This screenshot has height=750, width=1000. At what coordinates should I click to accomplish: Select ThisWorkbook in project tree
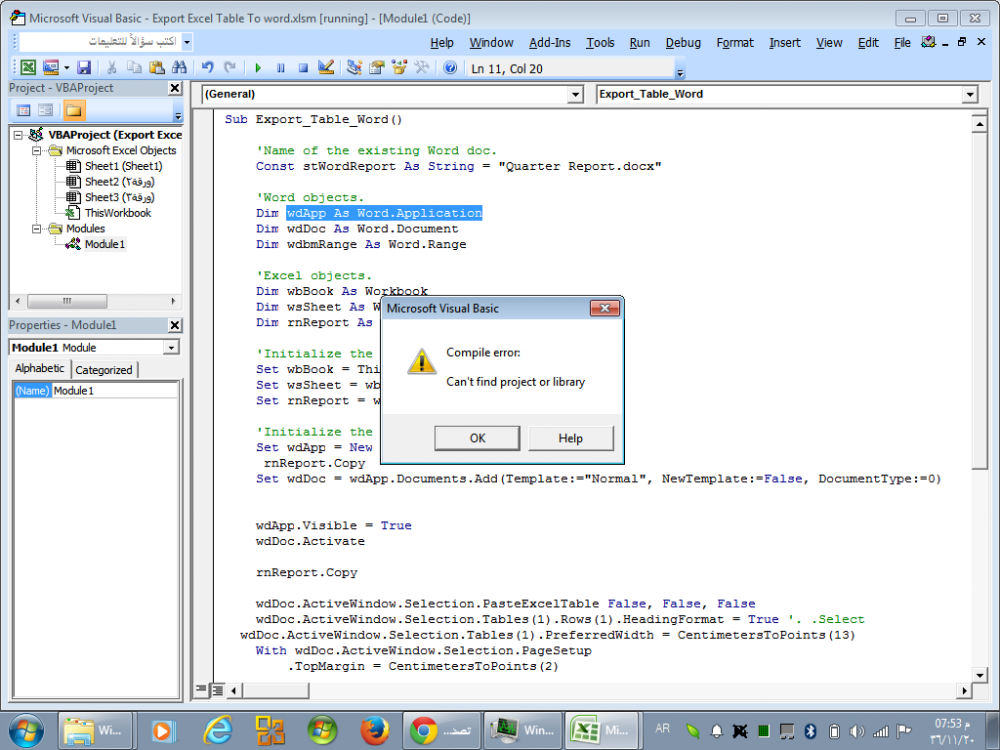[x=118, y=213]
